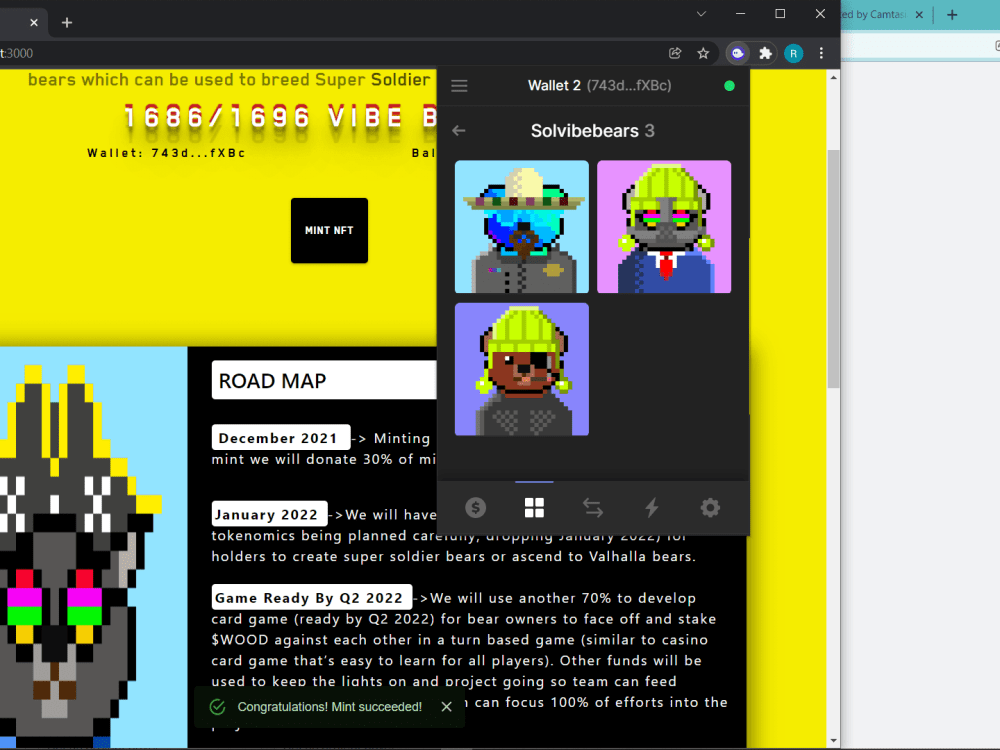Click the Phantom extension icon in toolbar
Image resolution: width=1000 pixels, height=750 pixels.
tap(738, 54)
